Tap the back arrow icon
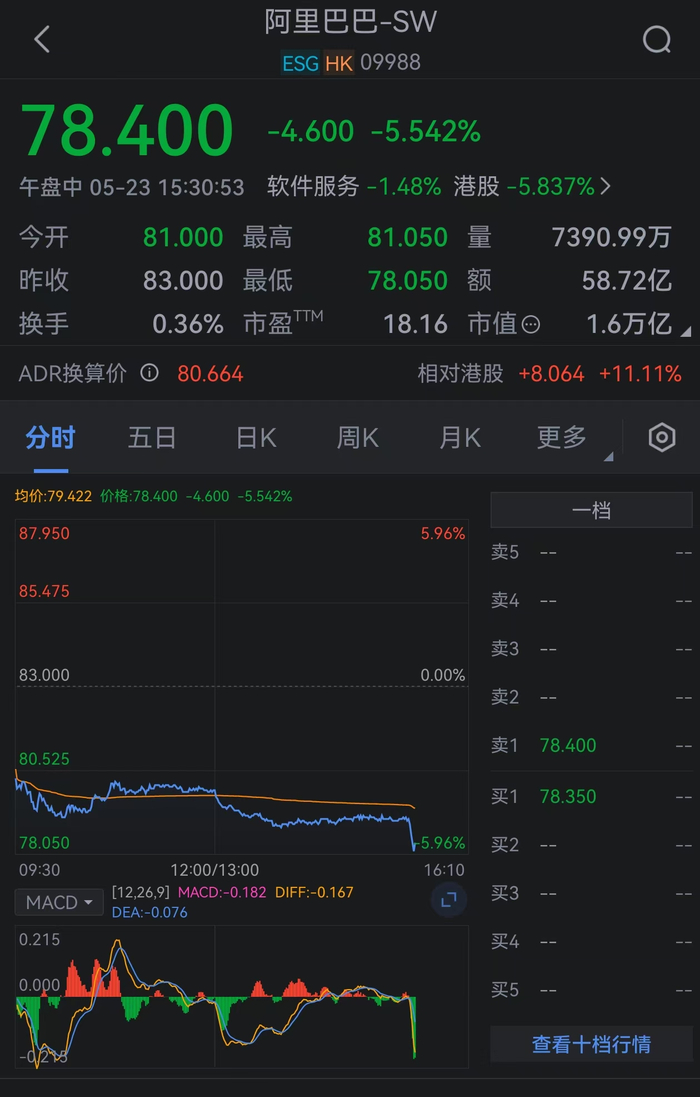The image size is (700, 1097). [42, 39]
